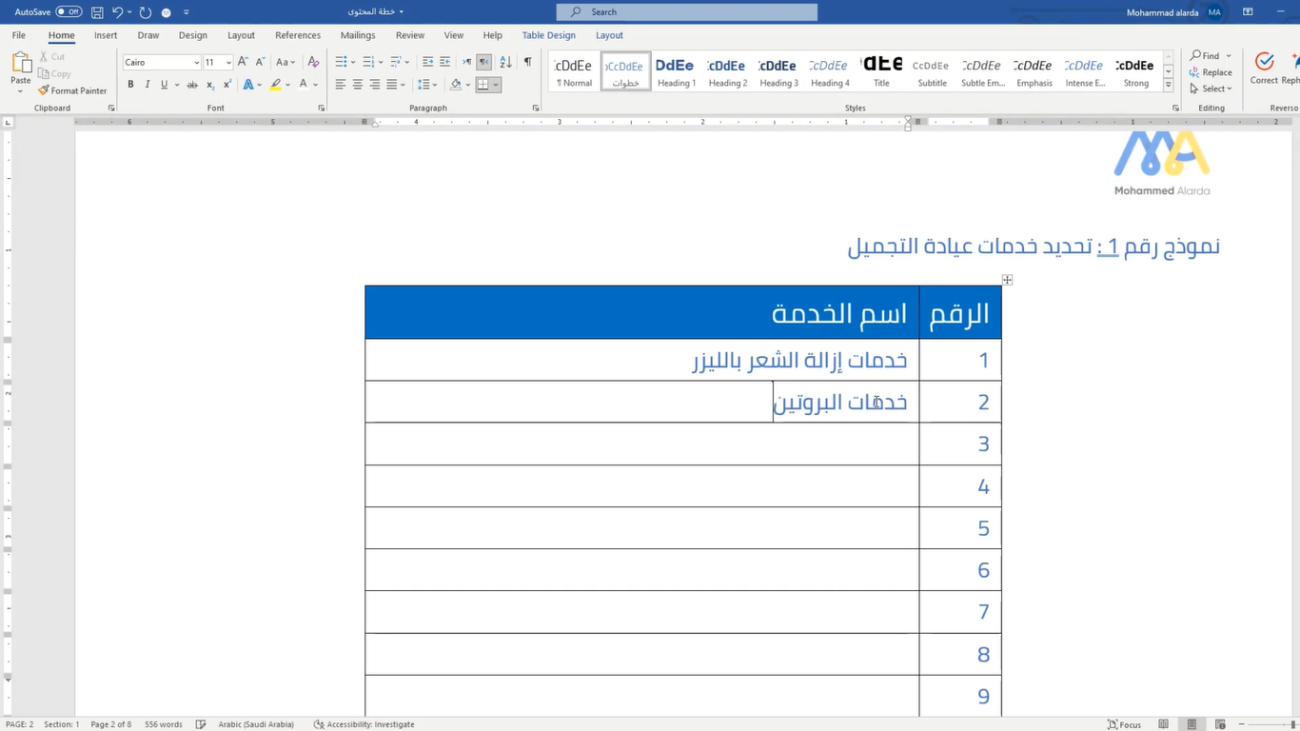Apply font color

coord(303,85)
